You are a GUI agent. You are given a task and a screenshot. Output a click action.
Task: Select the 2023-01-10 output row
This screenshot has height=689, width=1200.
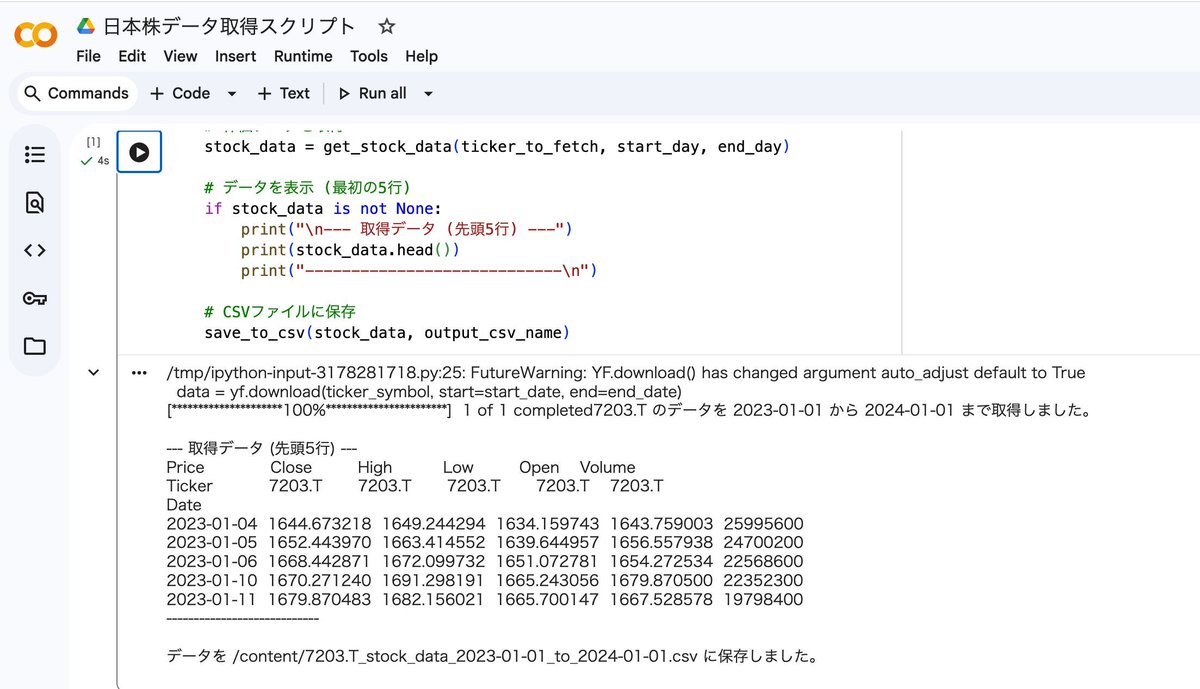point(485,581)
